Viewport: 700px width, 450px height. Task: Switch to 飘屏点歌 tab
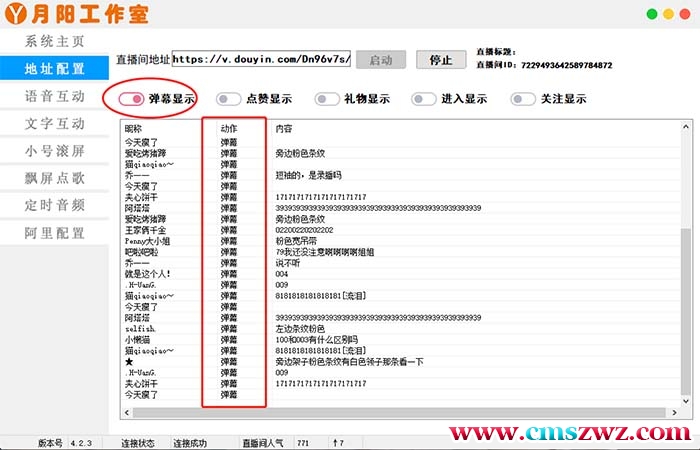55,179
